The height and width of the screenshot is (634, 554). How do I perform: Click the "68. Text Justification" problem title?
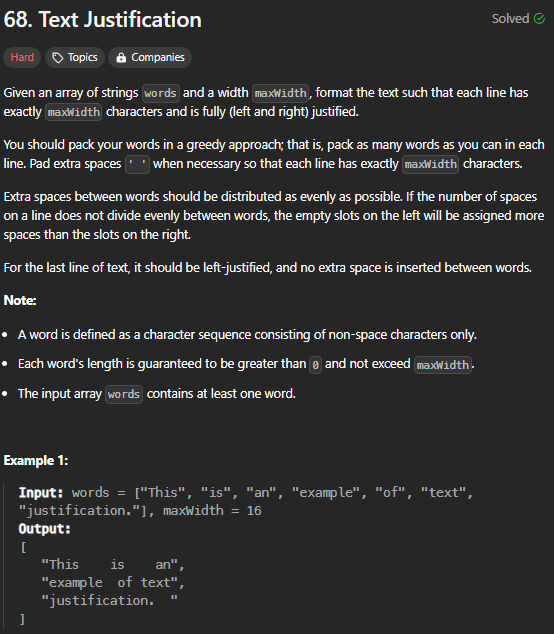click(x=103, y=19)
